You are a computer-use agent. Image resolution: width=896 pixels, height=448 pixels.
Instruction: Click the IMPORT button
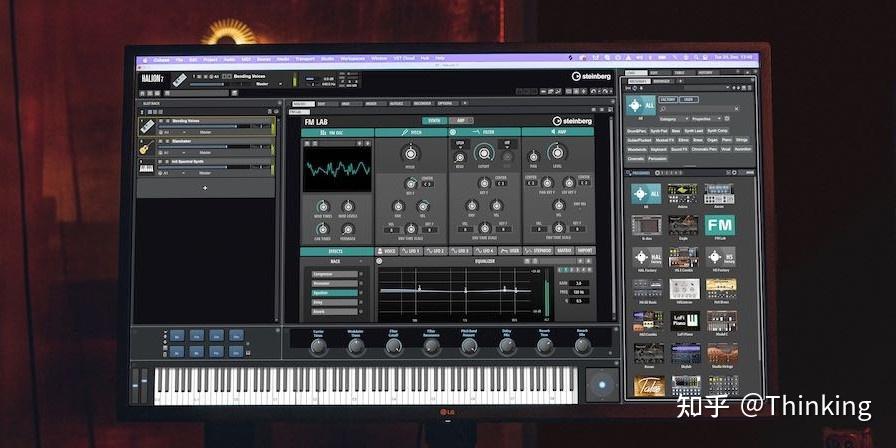[585, 251]
